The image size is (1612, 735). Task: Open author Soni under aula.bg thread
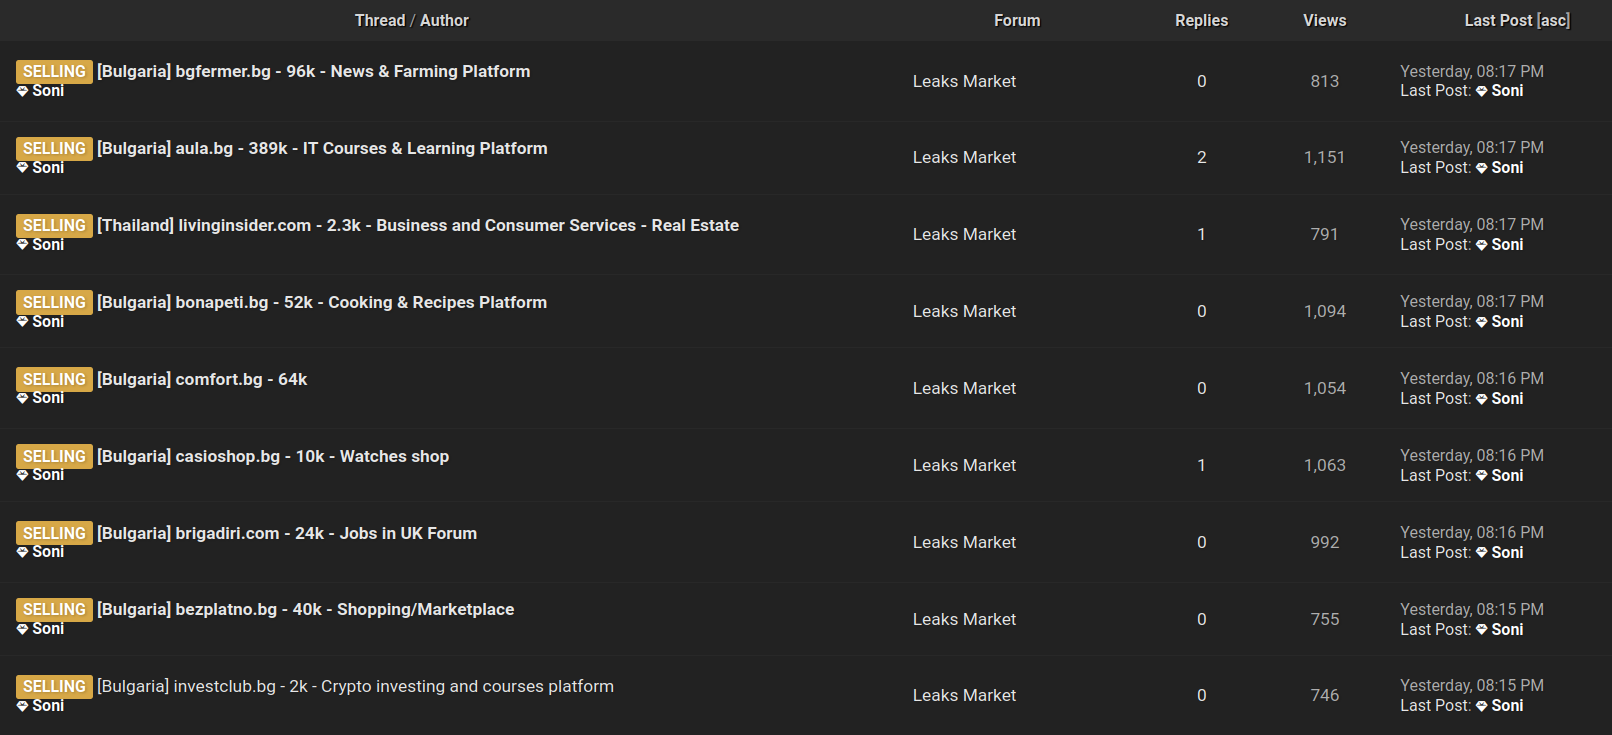click(48, 168)
